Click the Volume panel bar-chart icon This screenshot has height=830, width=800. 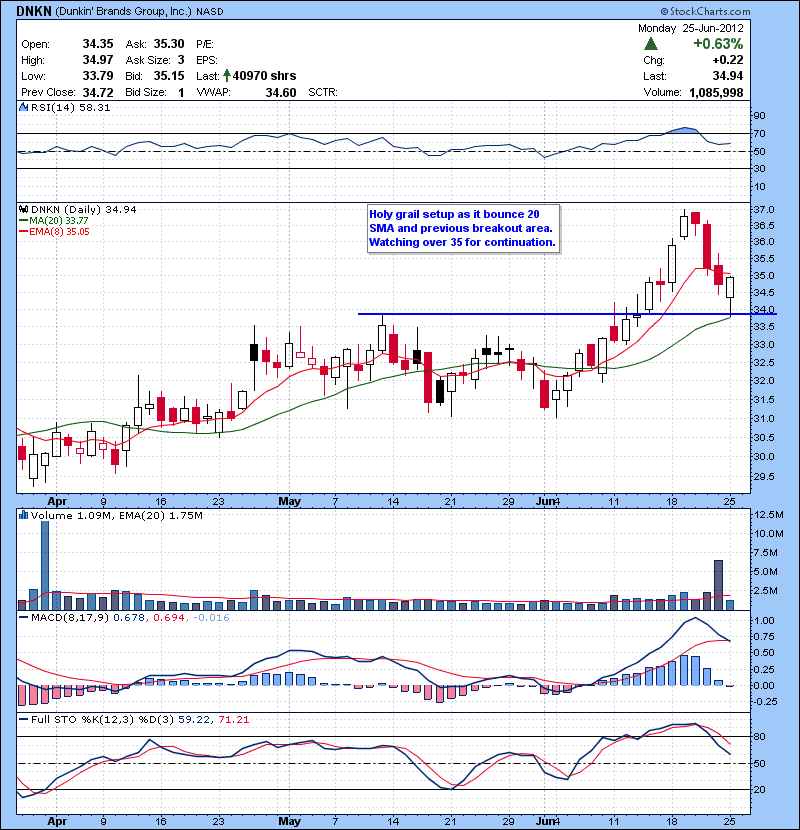(23, 515)
